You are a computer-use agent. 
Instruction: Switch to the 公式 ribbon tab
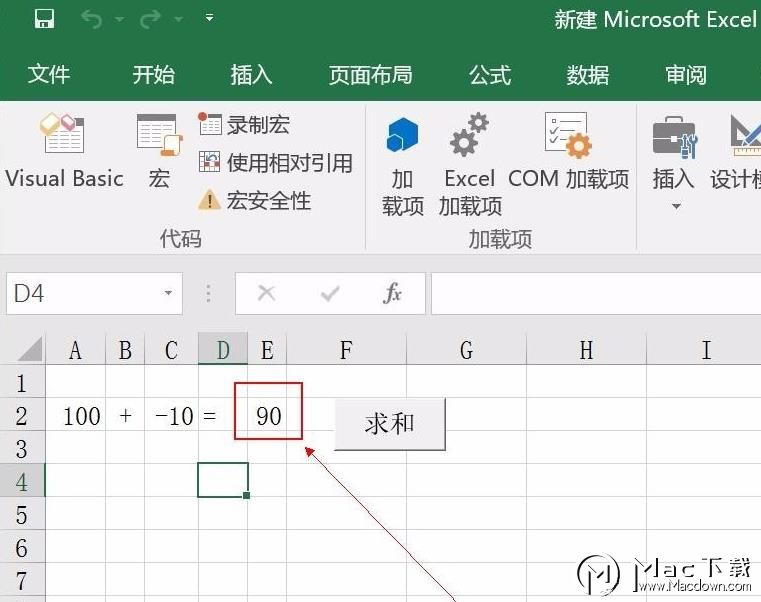[x=490, y=75]
